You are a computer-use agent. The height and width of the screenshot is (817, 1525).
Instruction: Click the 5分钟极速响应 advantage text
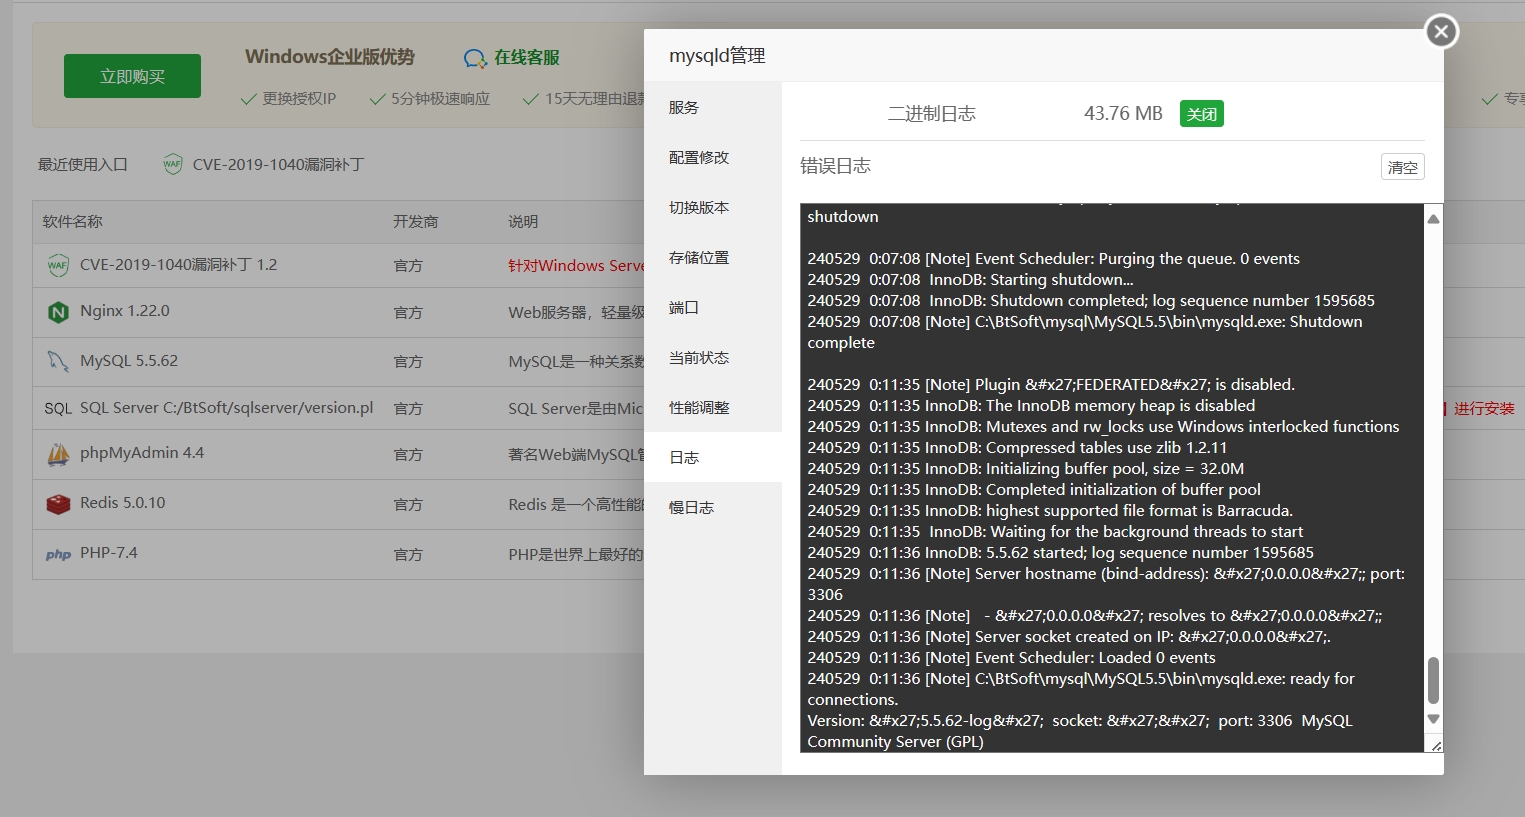[440, 99]
